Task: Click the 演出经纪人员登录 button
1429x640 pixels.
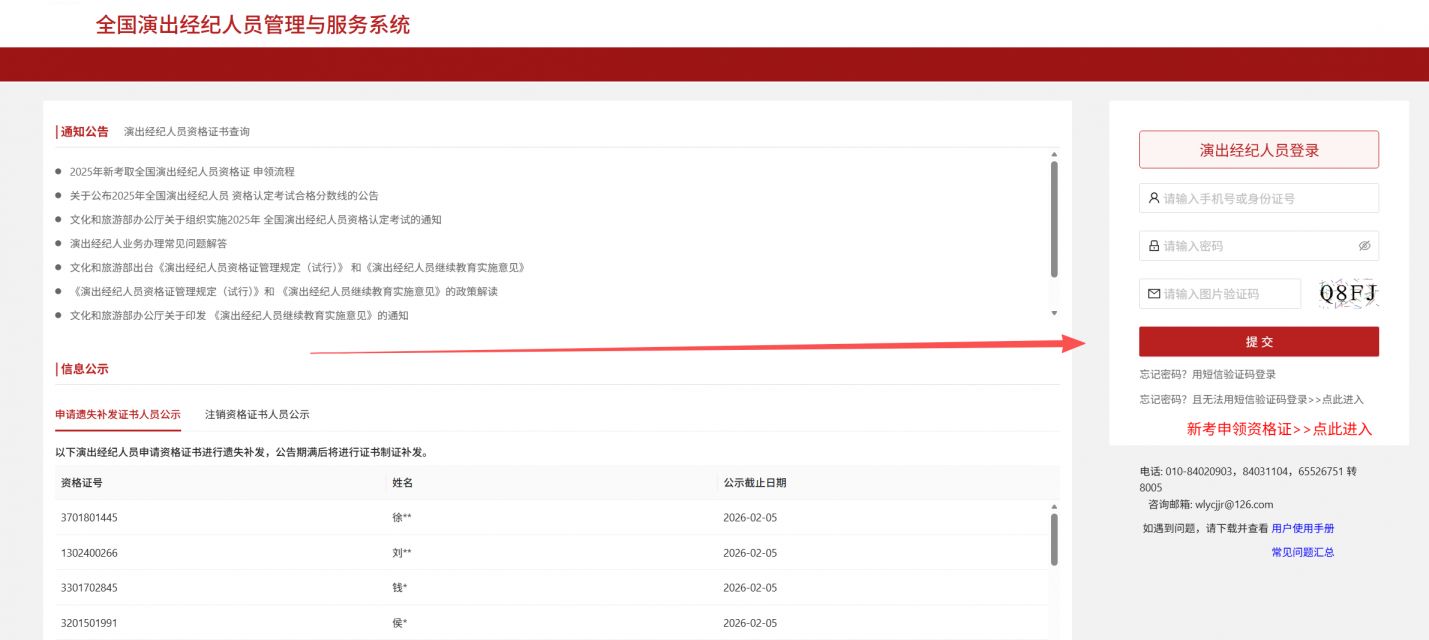Action: click(1259, 150)
